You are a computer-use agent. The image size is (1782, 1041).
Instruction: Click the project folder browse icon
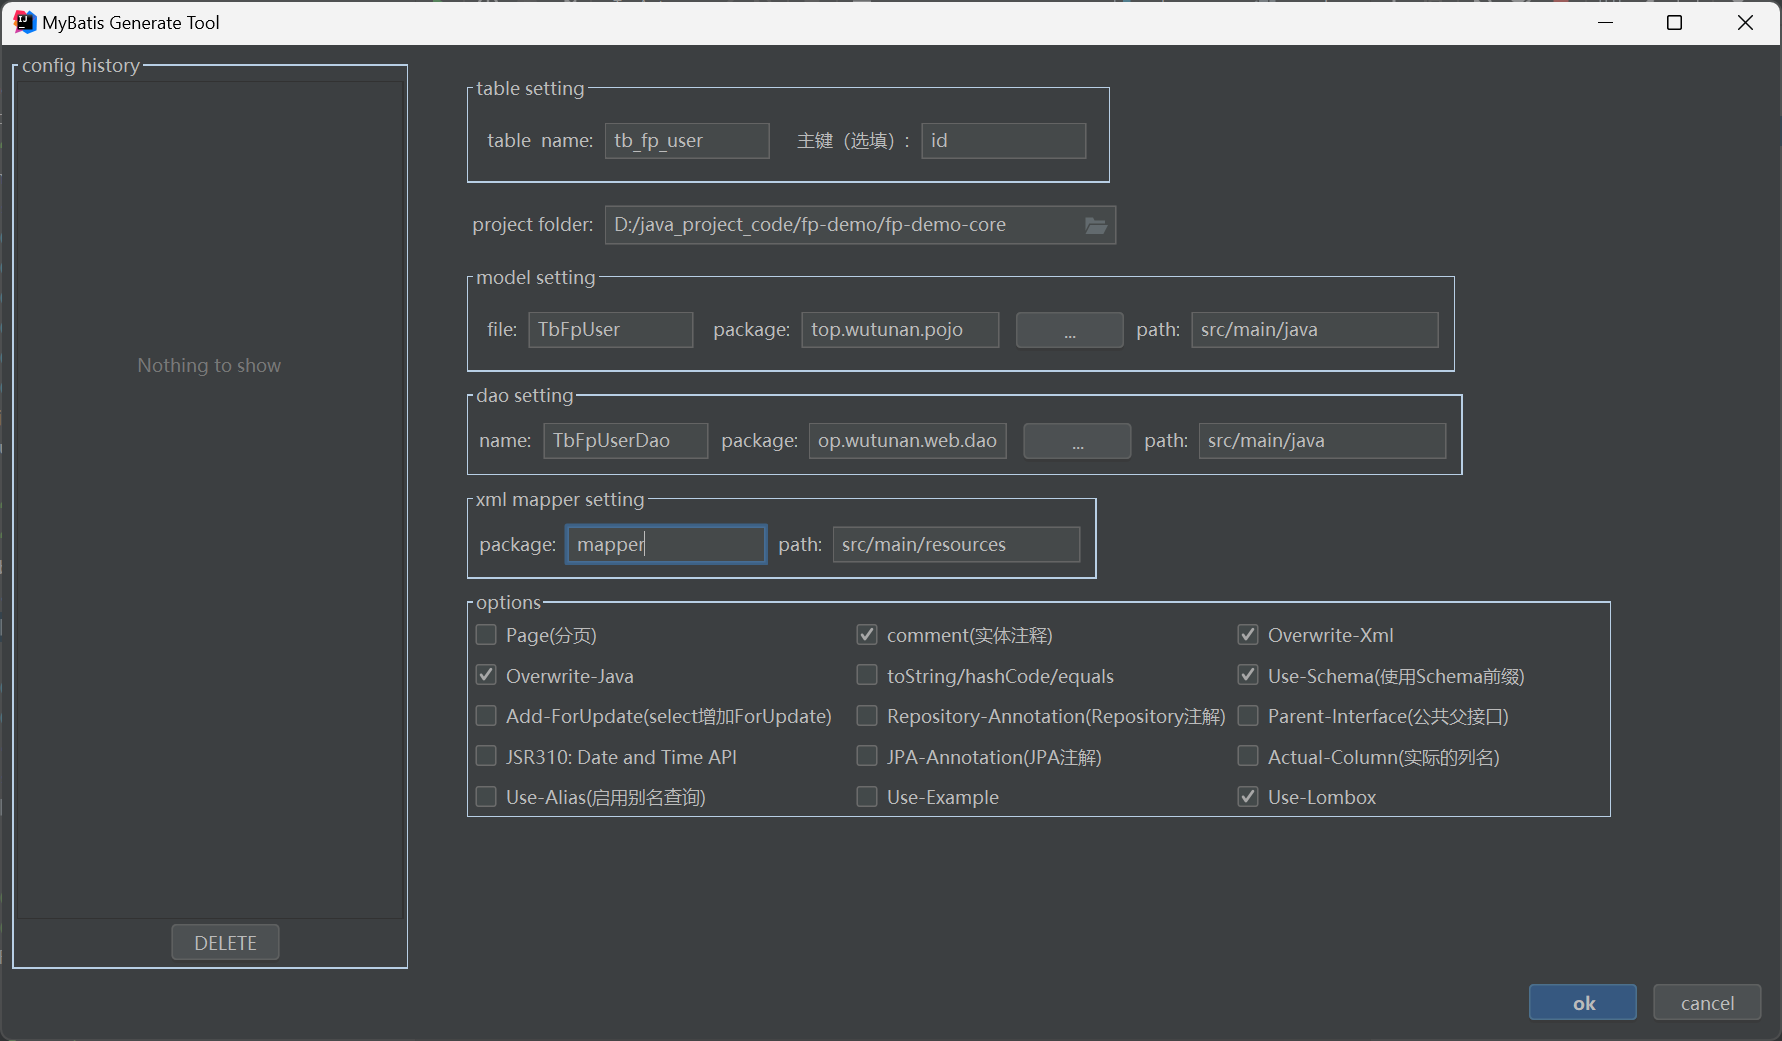(1096, 226)
